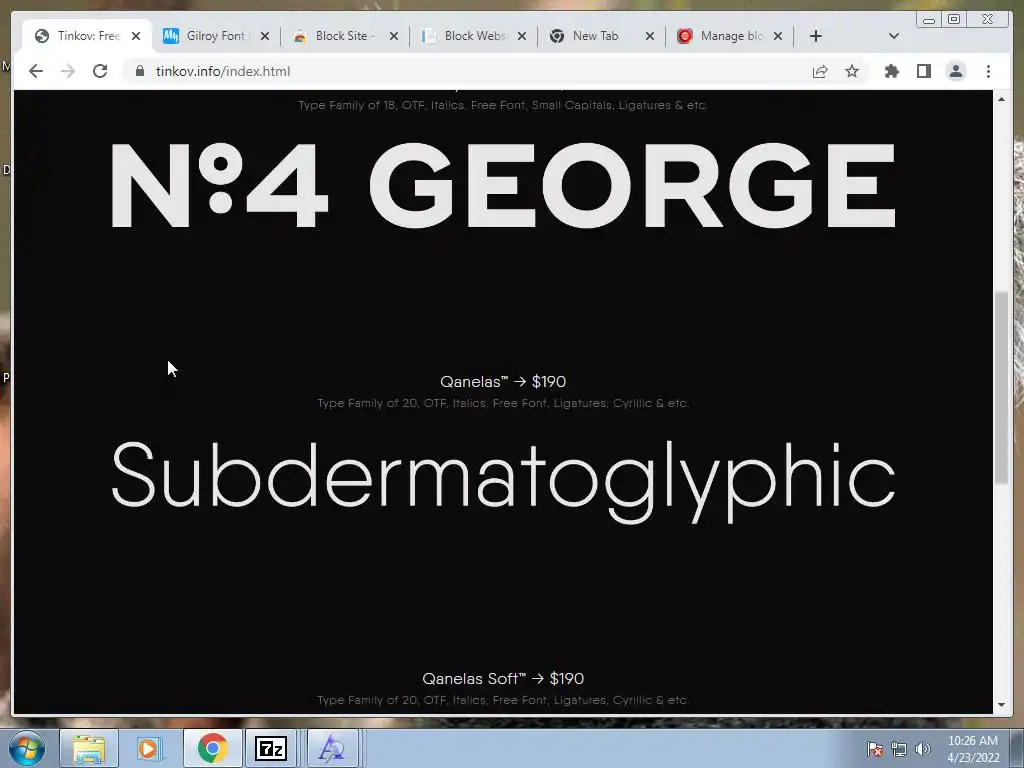
Task: Close the Manage blo tab
Action: pyautogui.click(x=778, y=36)
